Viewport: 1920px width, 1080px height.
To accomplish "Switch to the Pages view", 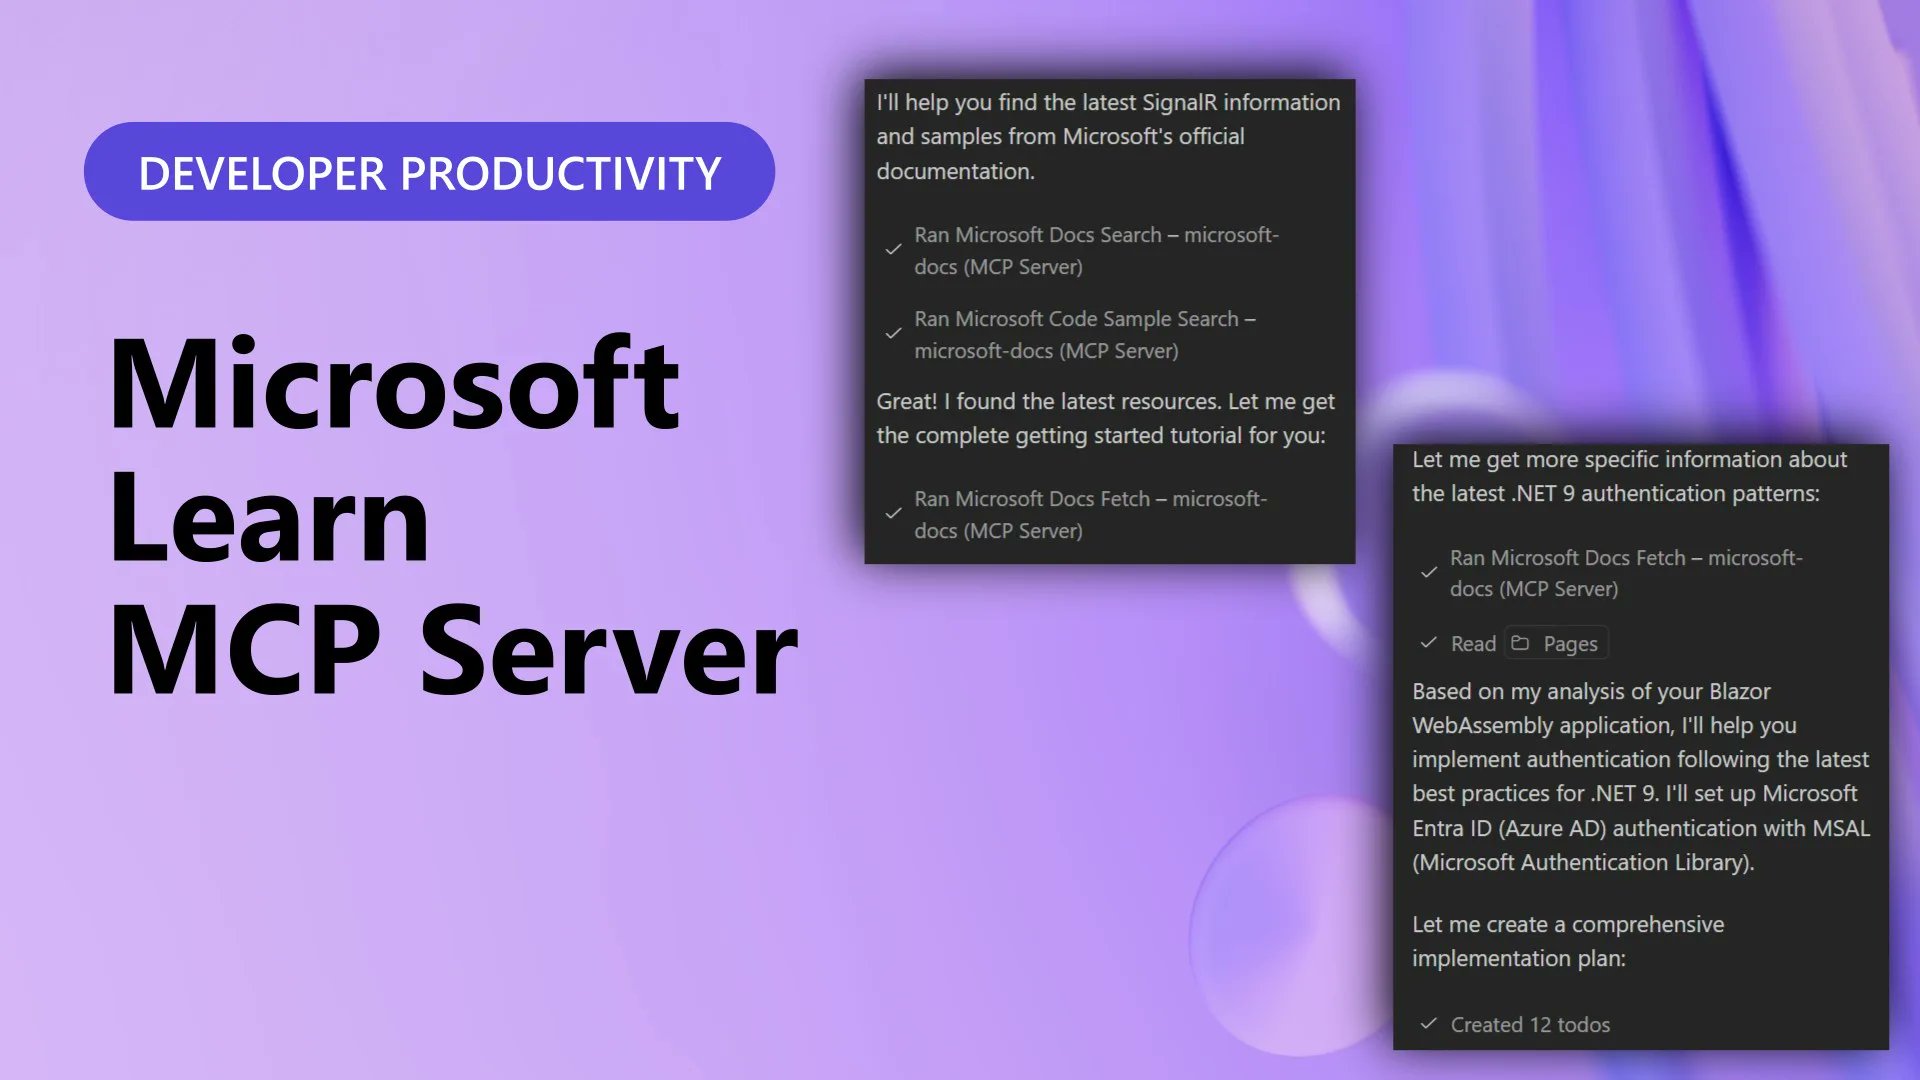I will (x=1572, y=643).
